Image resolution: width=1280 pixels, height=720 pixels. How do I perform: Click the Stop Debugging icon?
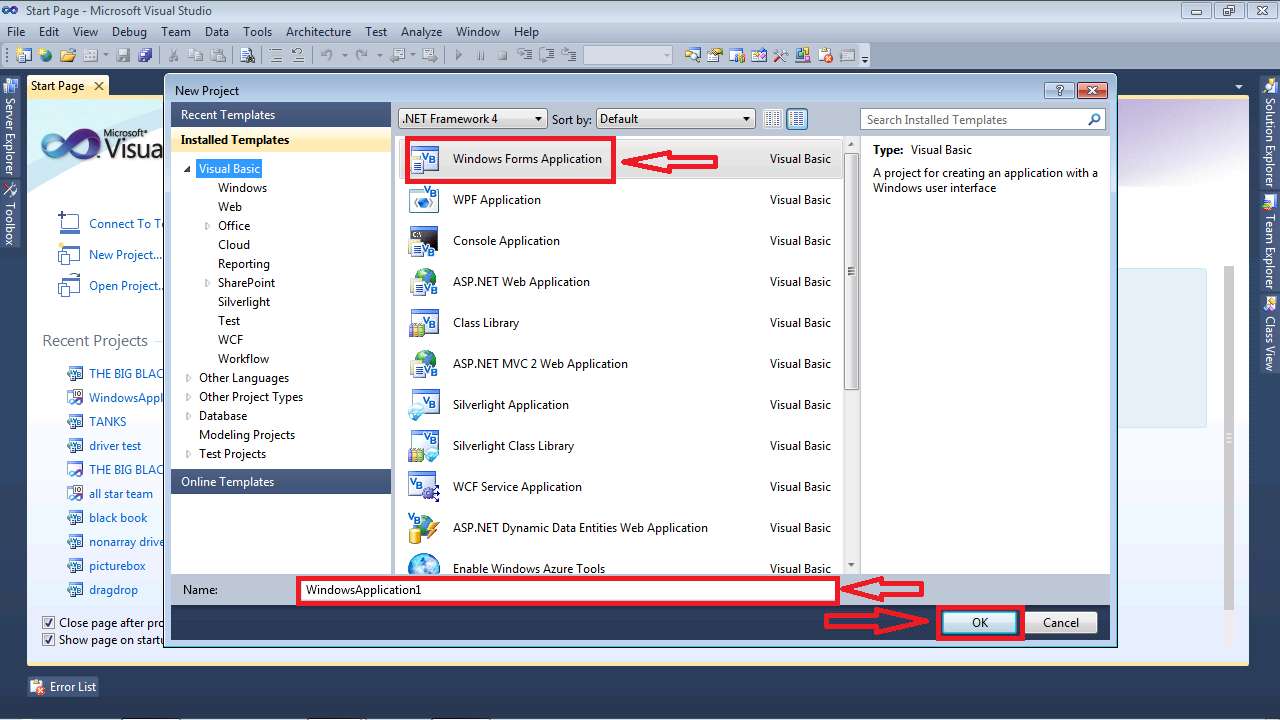[503, 55]
